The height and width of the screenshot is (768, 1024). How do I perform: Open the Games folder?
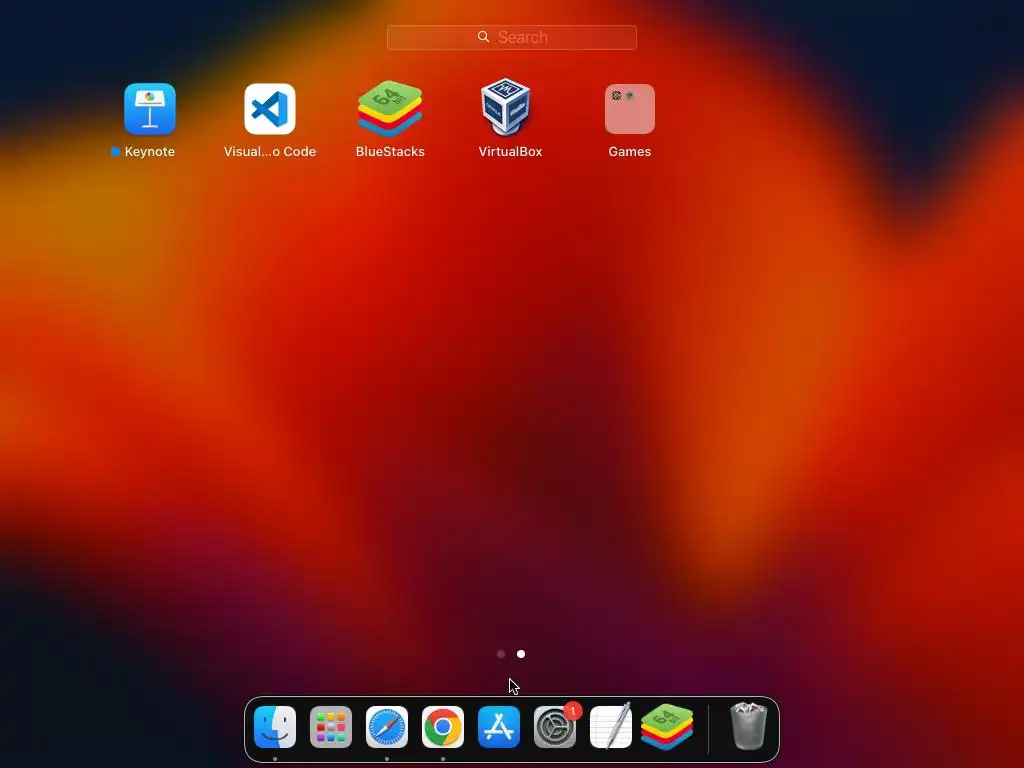tap(630, 108)
